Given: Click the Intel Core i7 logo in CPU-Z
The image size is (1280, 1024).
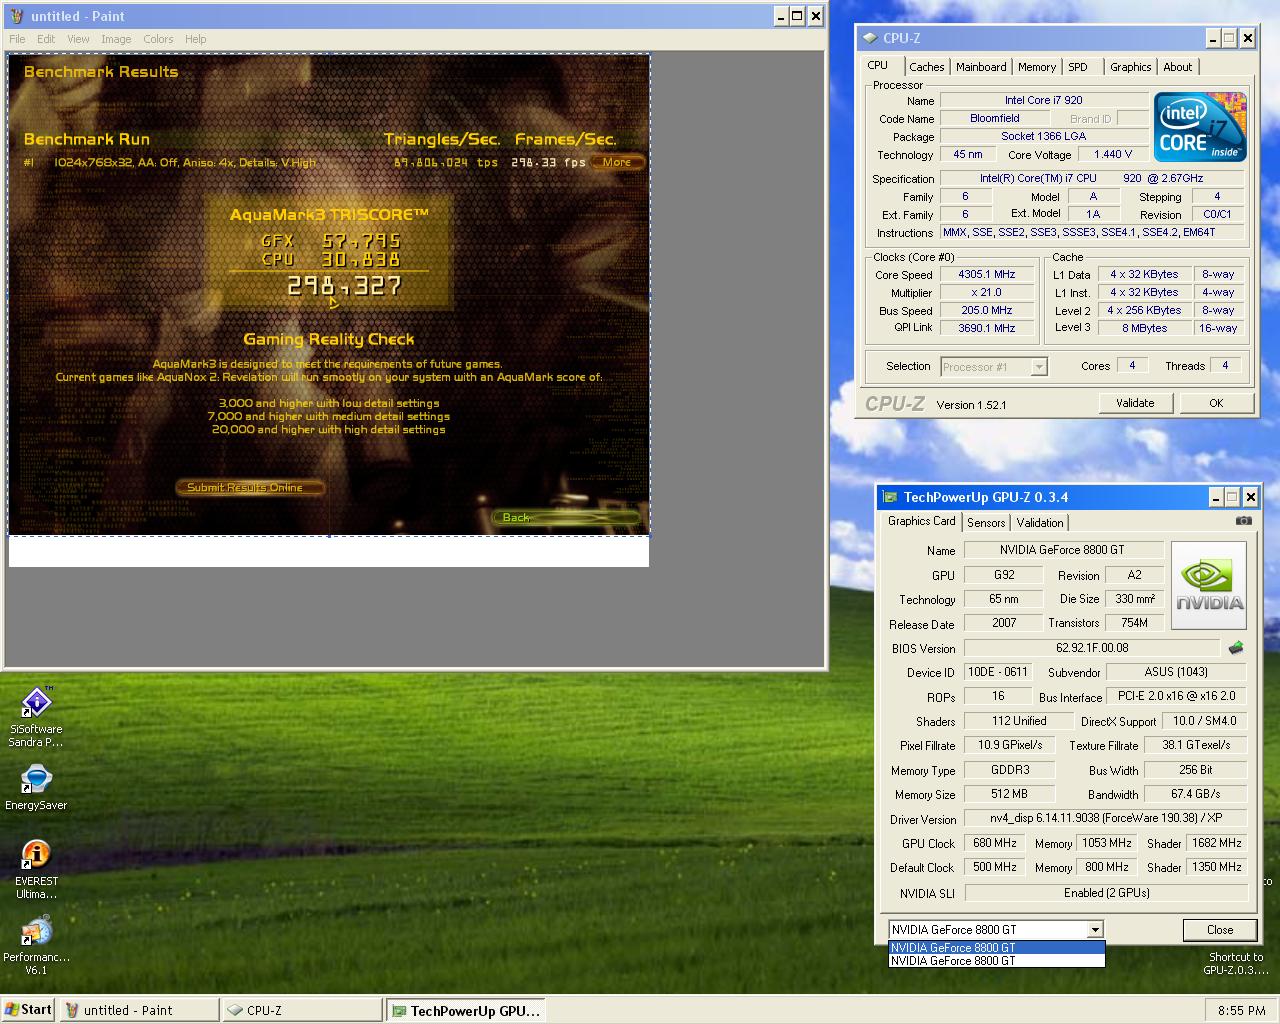Looking at the screenshot, I should pos(1200,127).
